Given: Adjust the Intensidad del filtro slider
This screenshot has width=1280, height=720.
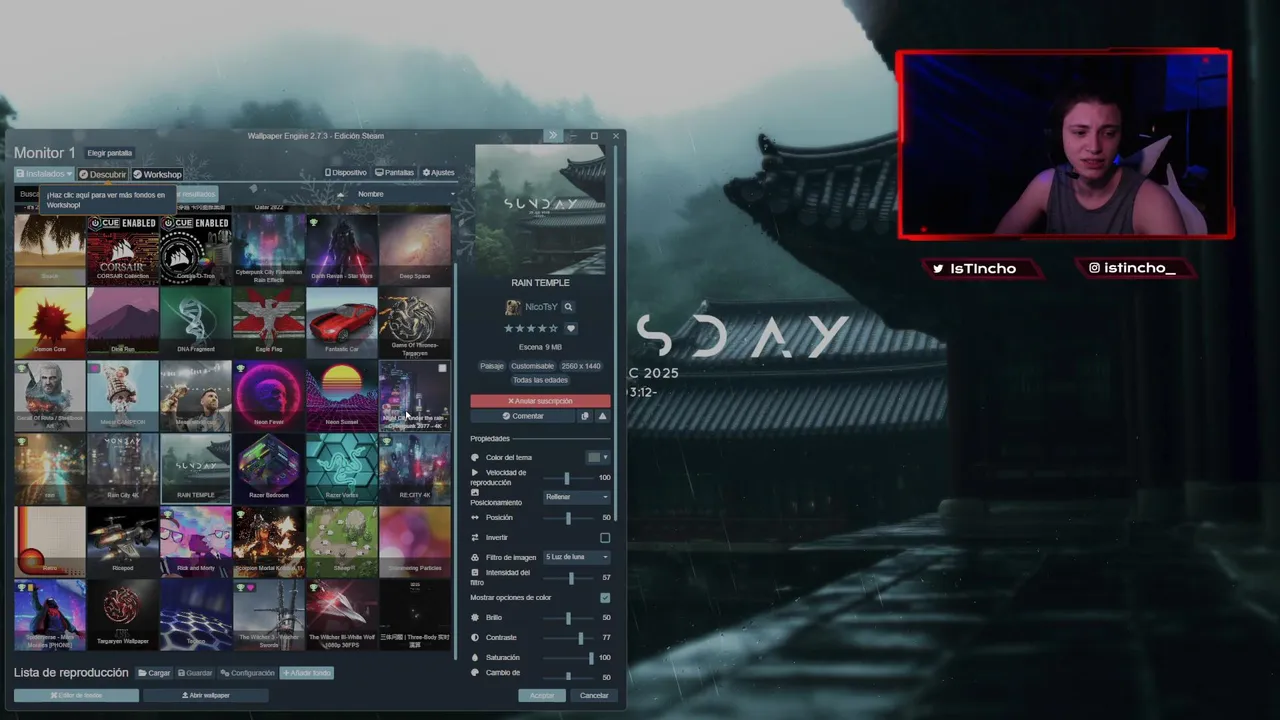Looking at the screenshot, I should pos(570,578).
